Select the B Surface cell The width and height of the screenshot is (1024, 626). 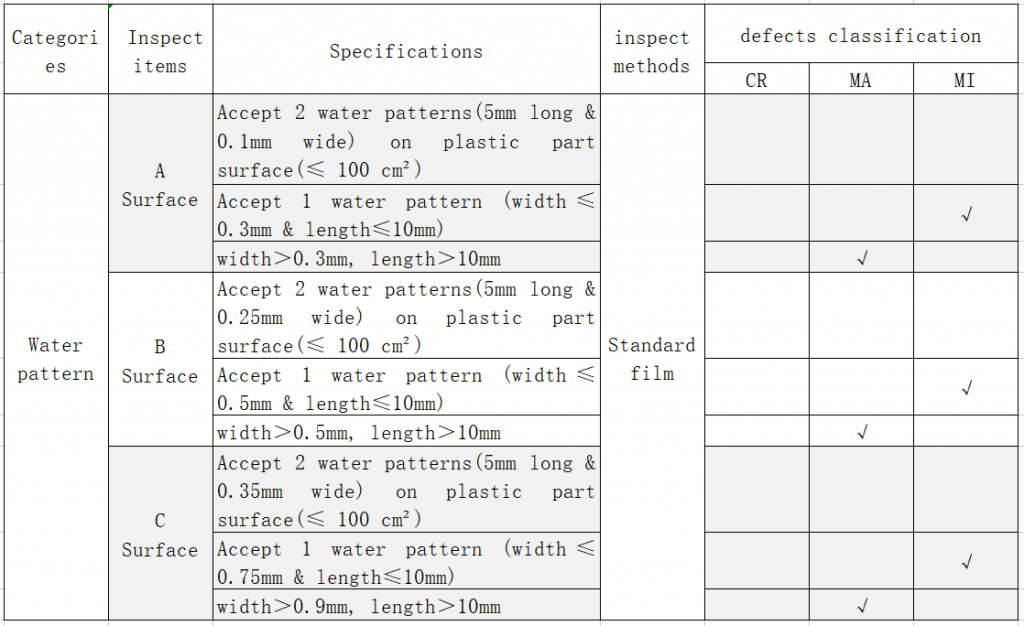(161, 360)
